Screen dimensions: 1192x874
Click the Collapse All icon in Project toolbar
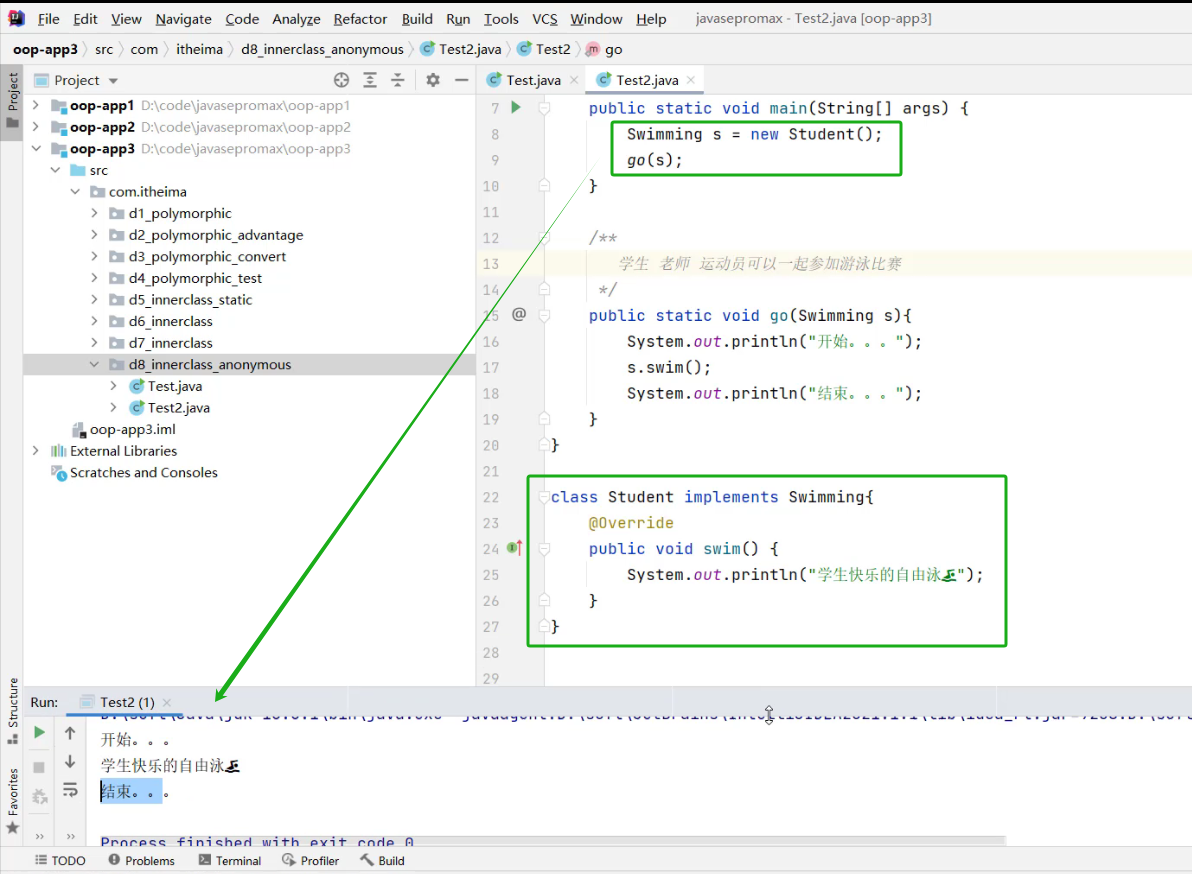point(398,80)
